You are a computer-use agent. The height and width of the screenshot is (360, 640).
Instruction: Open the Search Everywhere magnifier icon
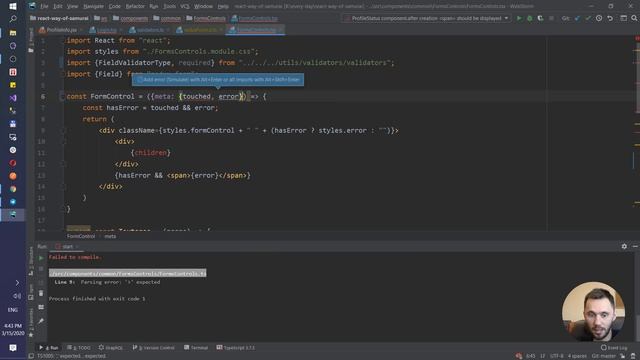pos(634,18)
